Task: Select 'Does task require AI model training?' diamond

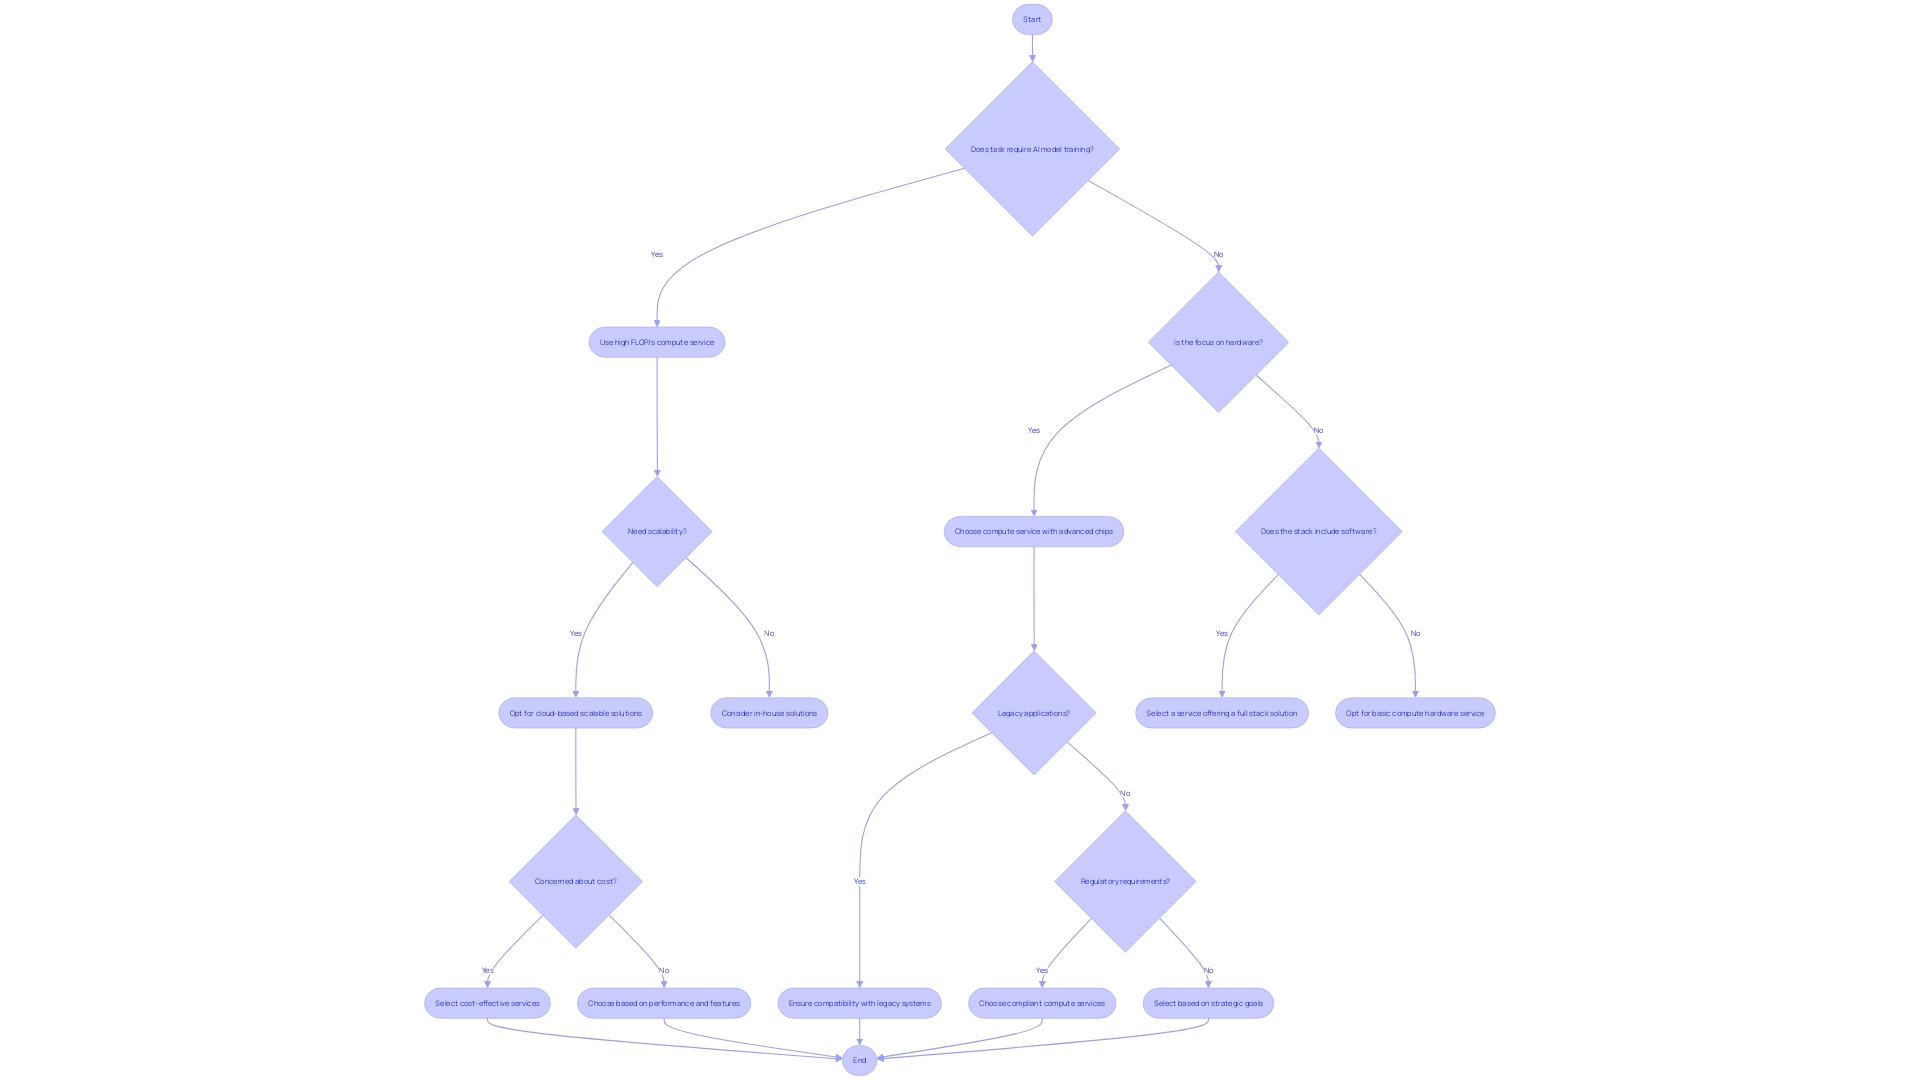Action: (1033, 149)
